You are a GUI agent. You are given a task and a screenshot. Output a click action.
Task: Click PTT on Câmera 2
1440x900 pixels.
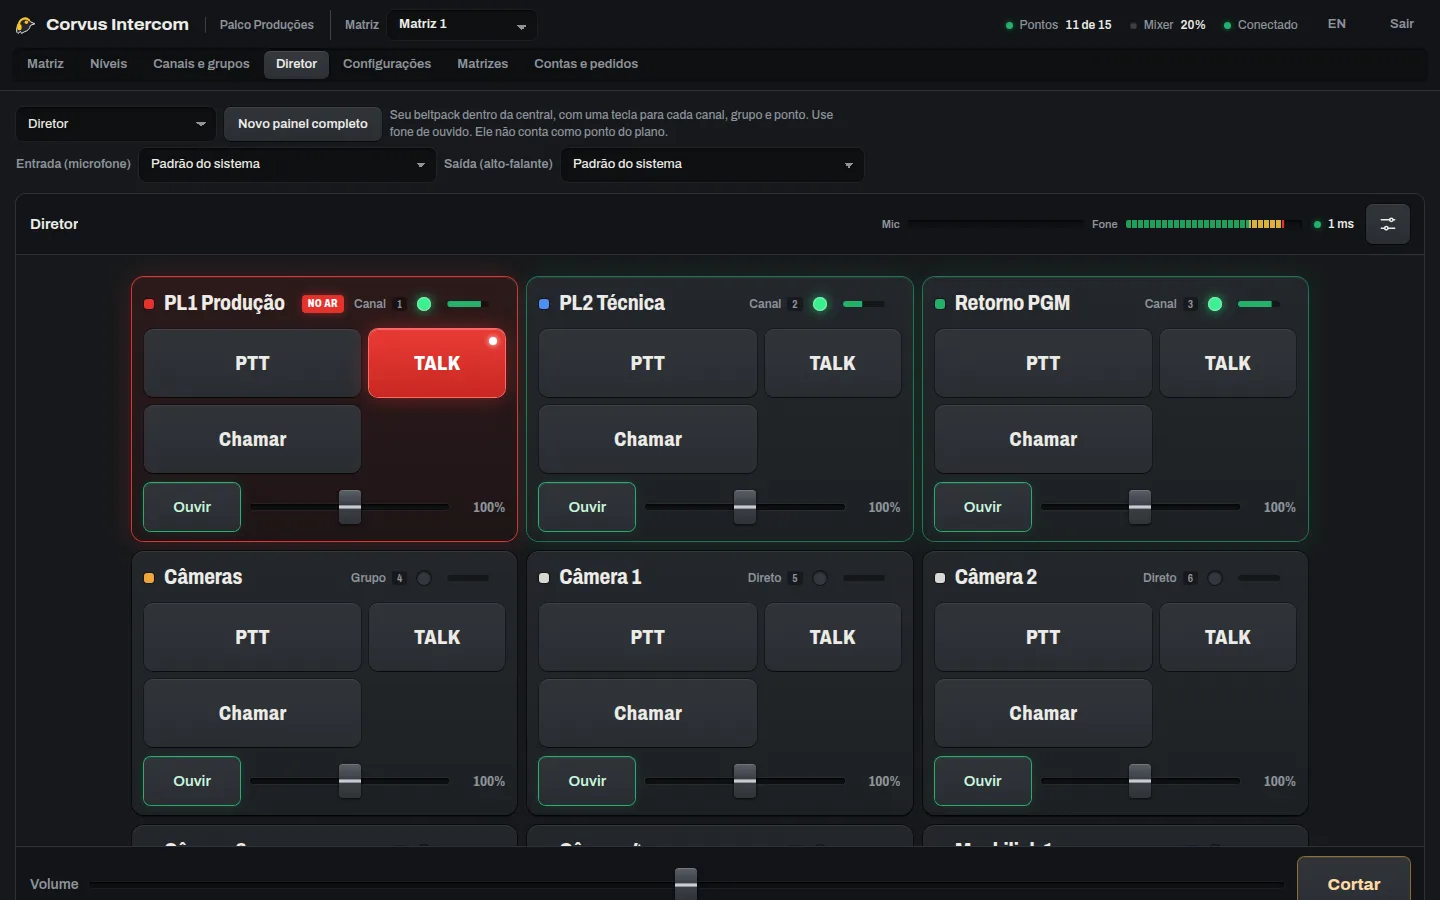coord(1043,637)
